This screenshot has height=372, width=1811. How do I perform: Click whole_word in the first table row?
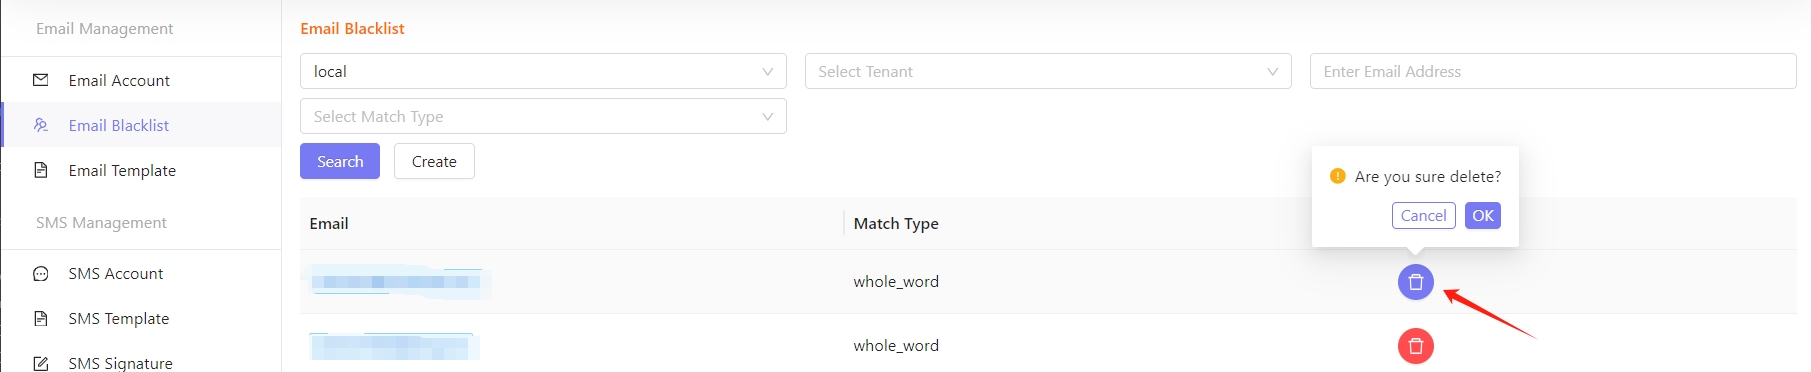coord(896,282)
